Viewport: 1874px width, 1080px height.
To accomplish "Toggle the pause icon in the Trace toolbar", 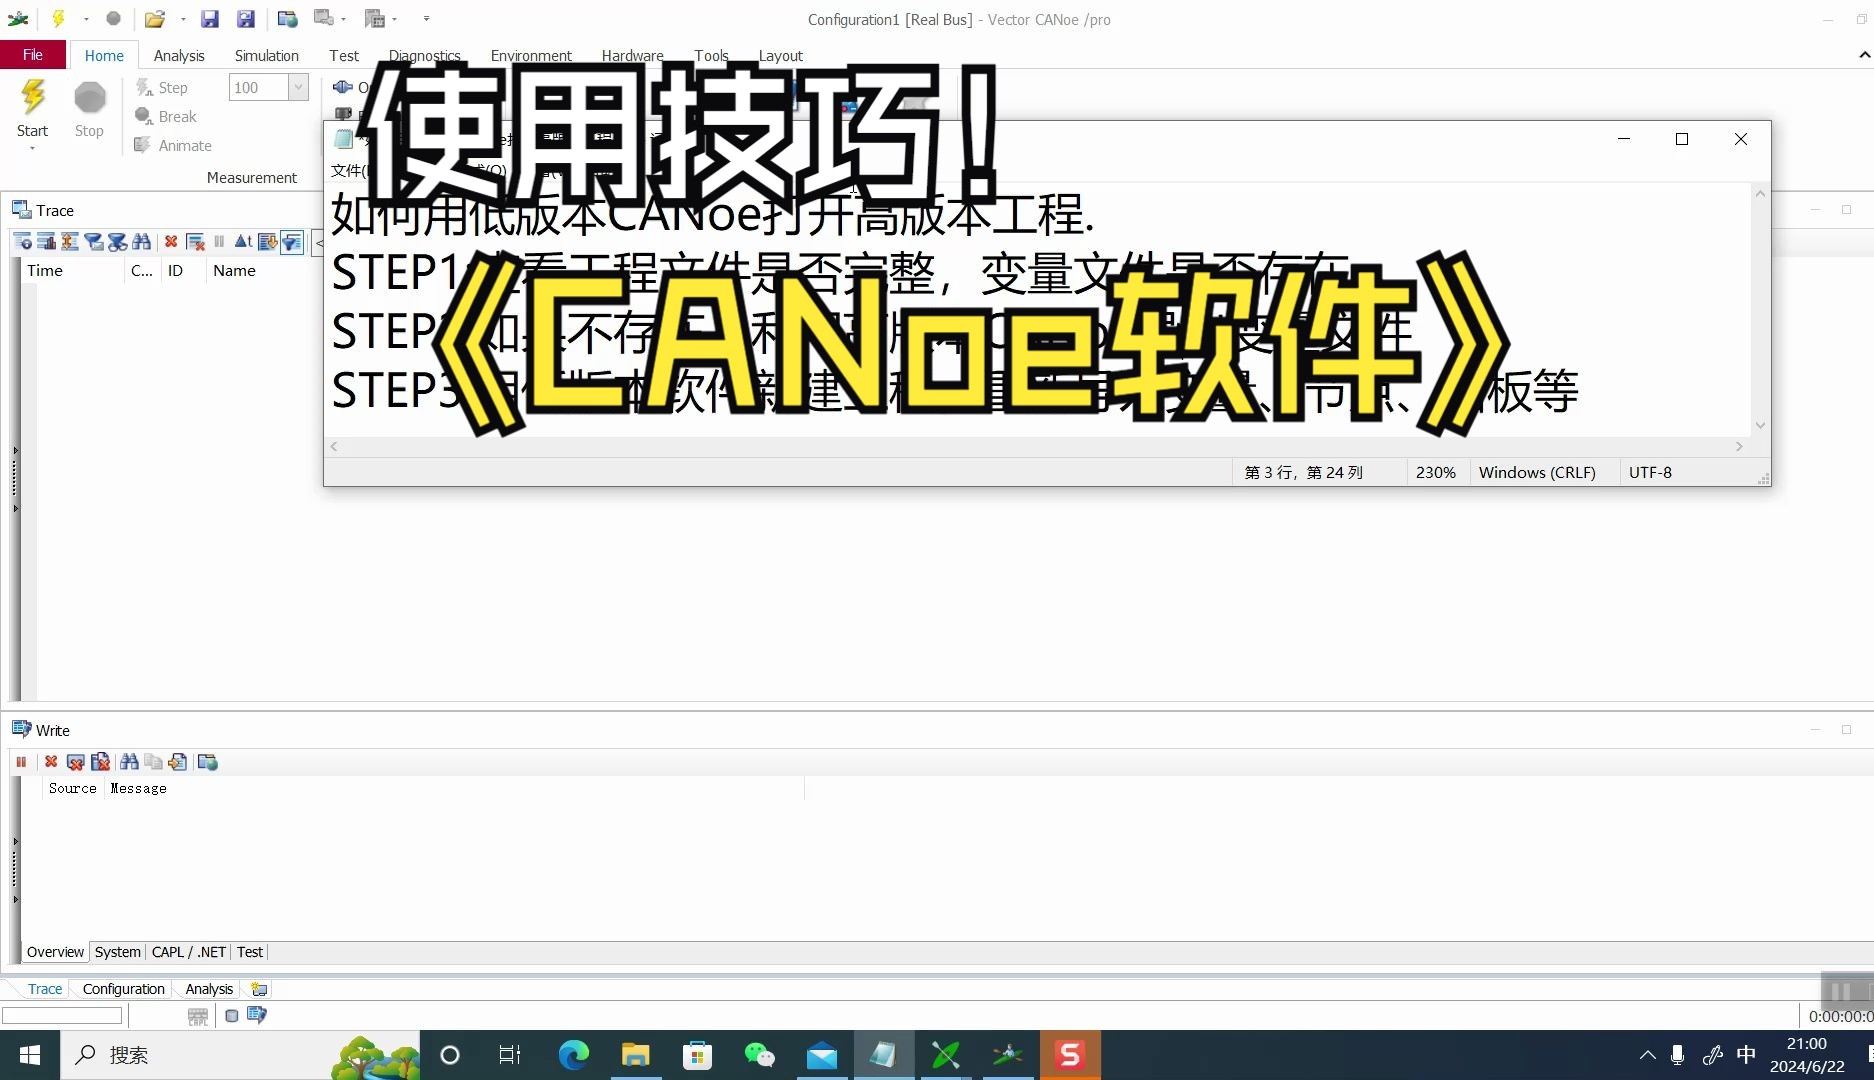I will click(219, 241).
